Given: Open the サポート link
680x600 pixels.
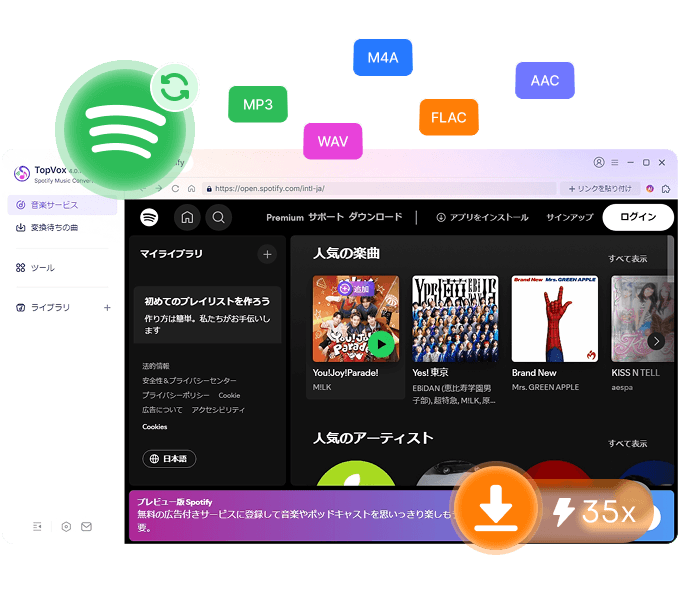Looking at the screenshot, I should 326,217.
